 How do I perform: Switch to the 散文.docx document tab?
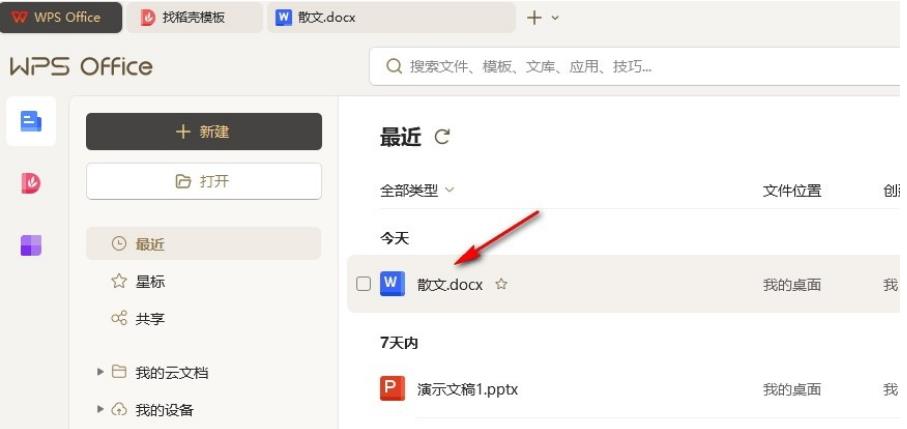point(390,17)
